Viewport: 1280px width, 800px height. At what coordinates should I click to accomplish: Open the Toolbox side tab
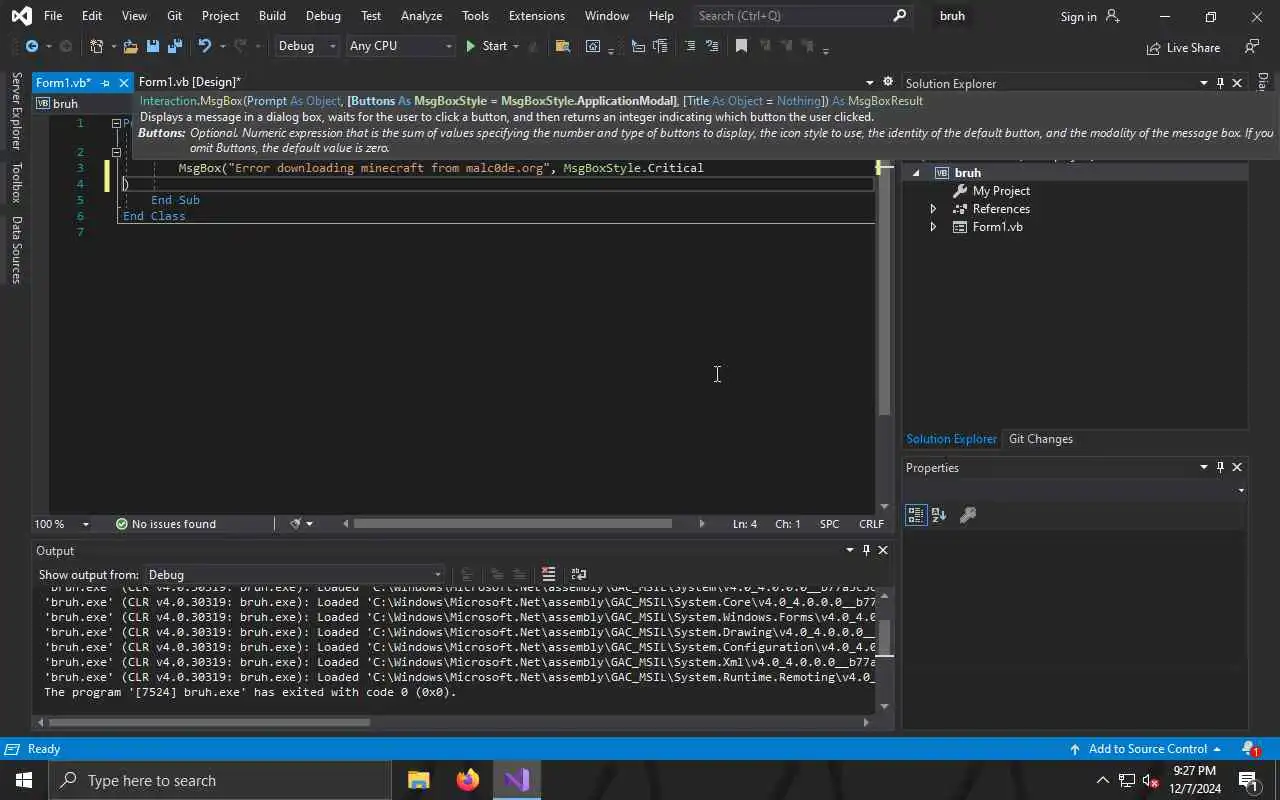click(16, 183)
